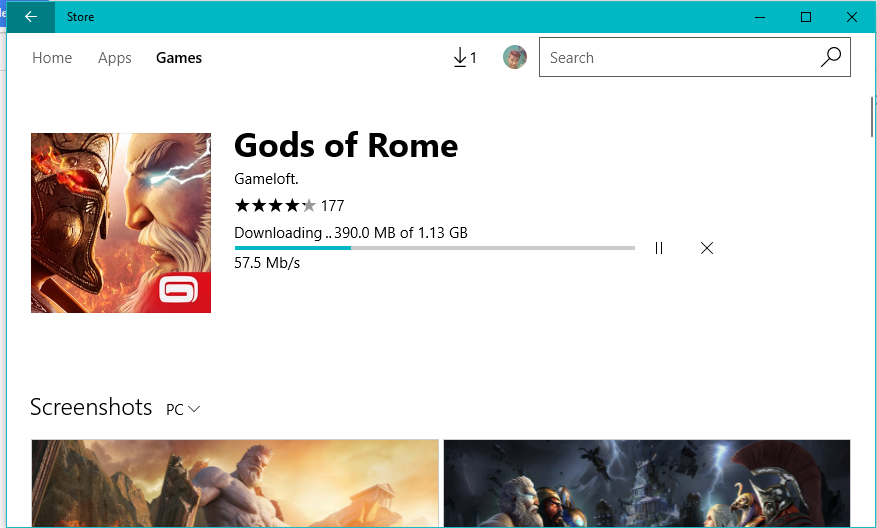The width and height of the screenshot is (877, 528).
Task: Open the Zeus statue screenshot
Action: tap(235, 483)
